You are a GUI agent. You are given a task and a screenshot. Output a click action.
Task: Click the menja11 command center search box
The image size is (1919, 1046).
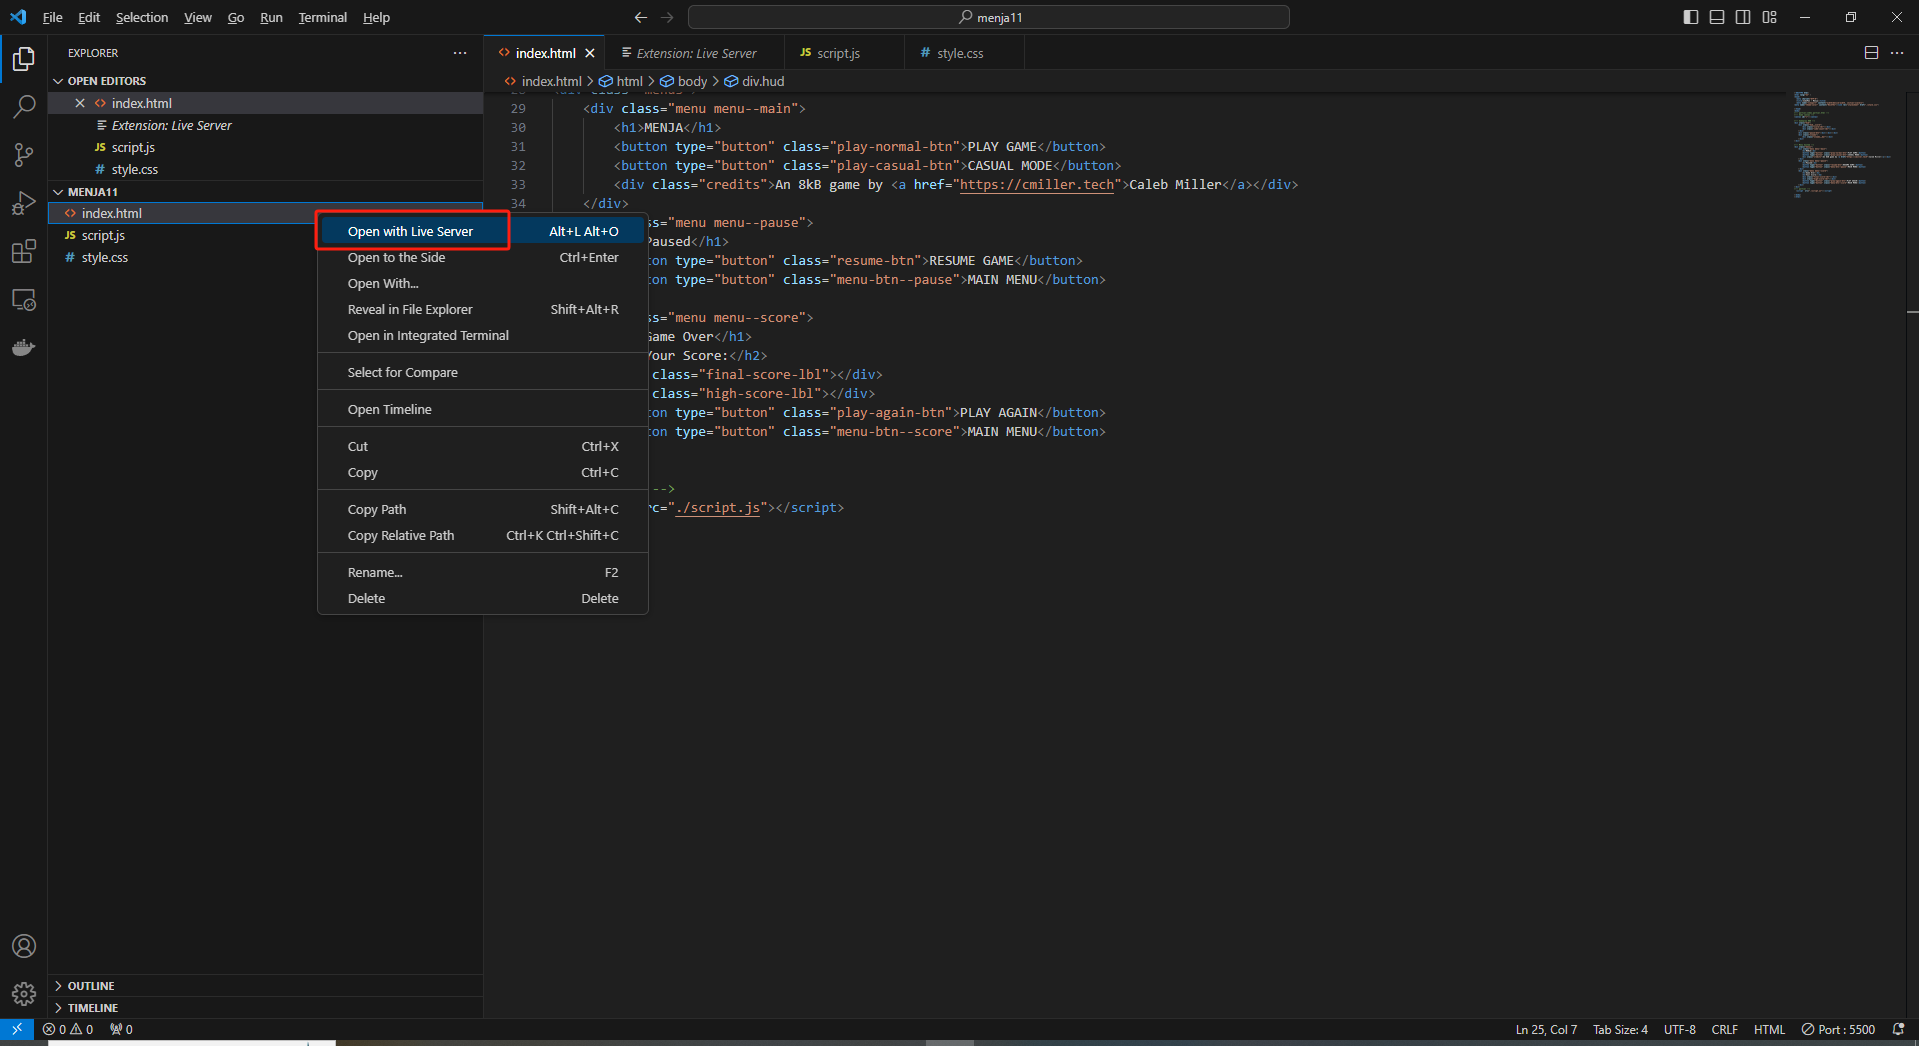(988, 17)
